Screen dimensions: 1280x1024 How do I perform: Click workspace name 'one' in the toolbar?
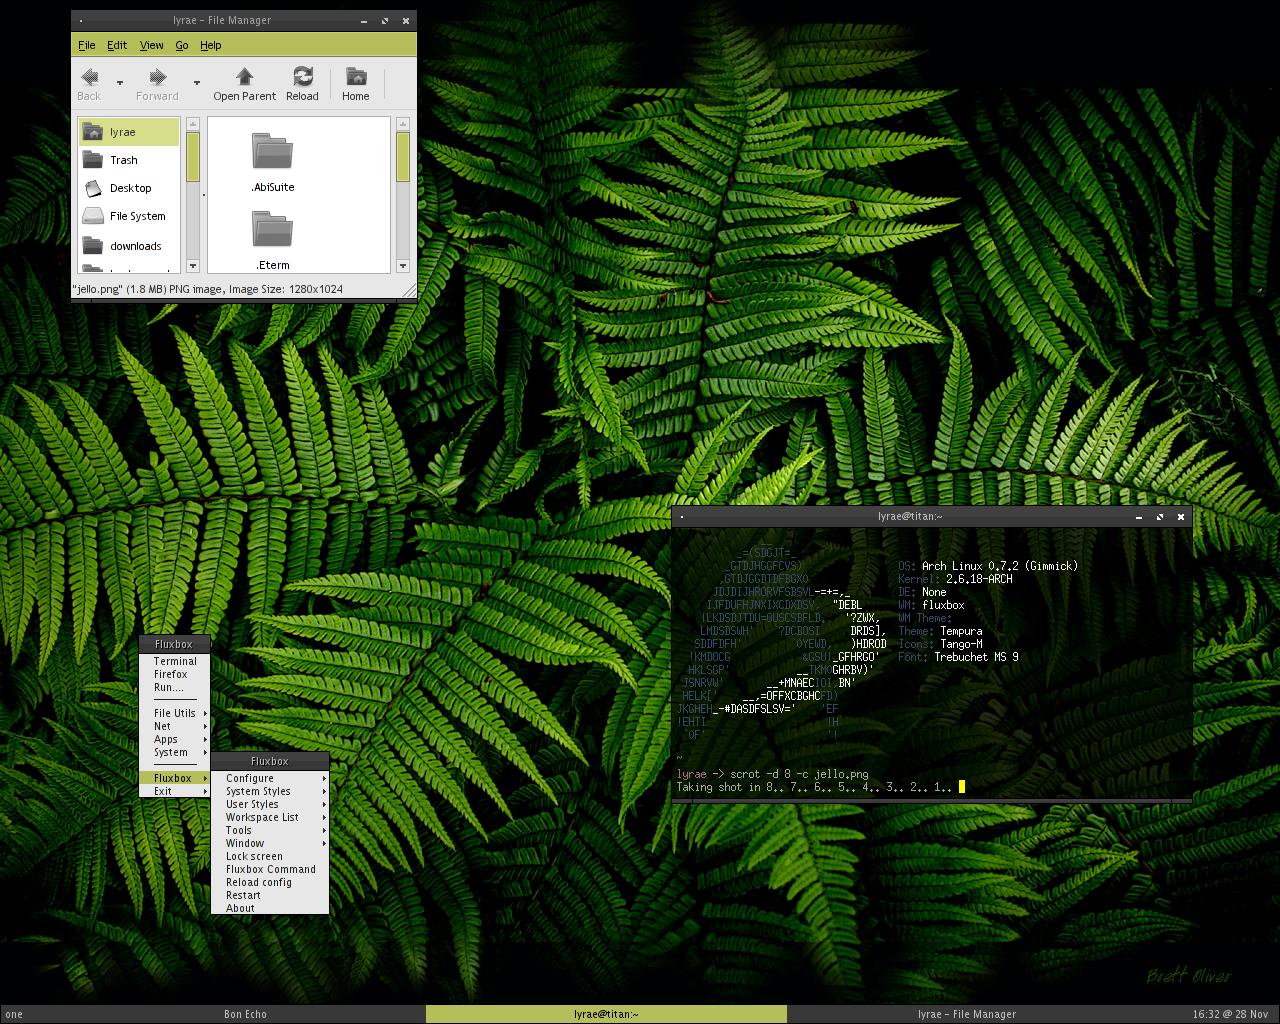point(14,1014)
